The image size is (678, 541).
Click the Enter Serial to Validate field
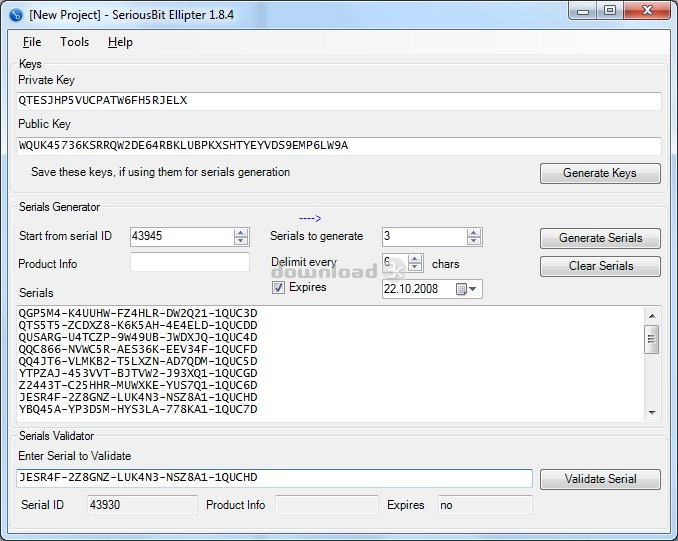tap(275, 478)
